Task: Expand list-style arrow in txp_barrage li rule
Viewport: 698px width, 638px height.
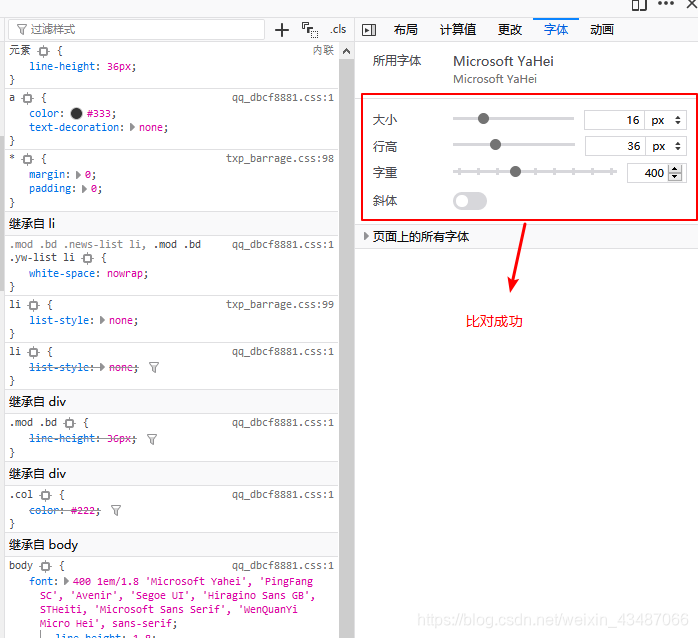Action: click(x=102, y=320)
